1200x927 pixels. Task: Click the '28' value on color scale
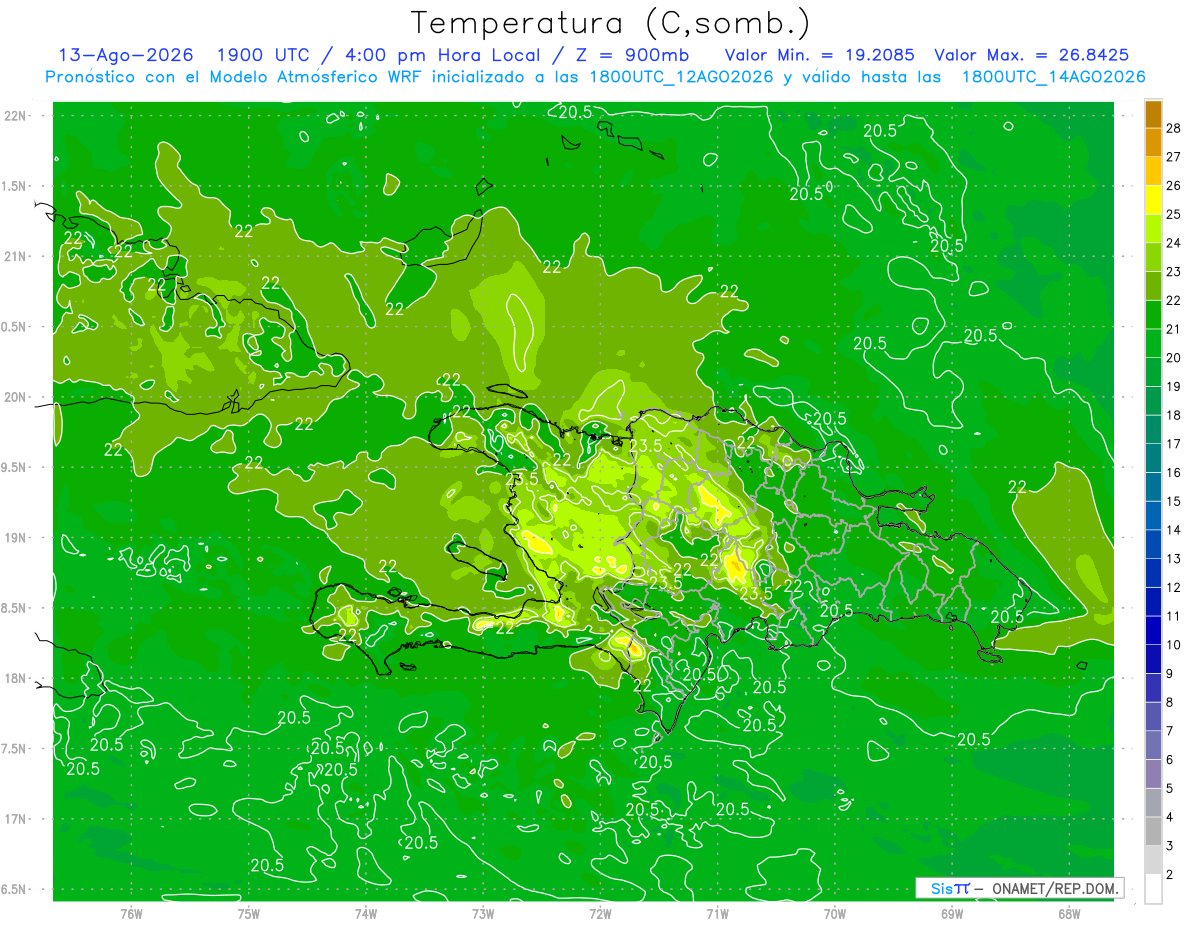1174,126
